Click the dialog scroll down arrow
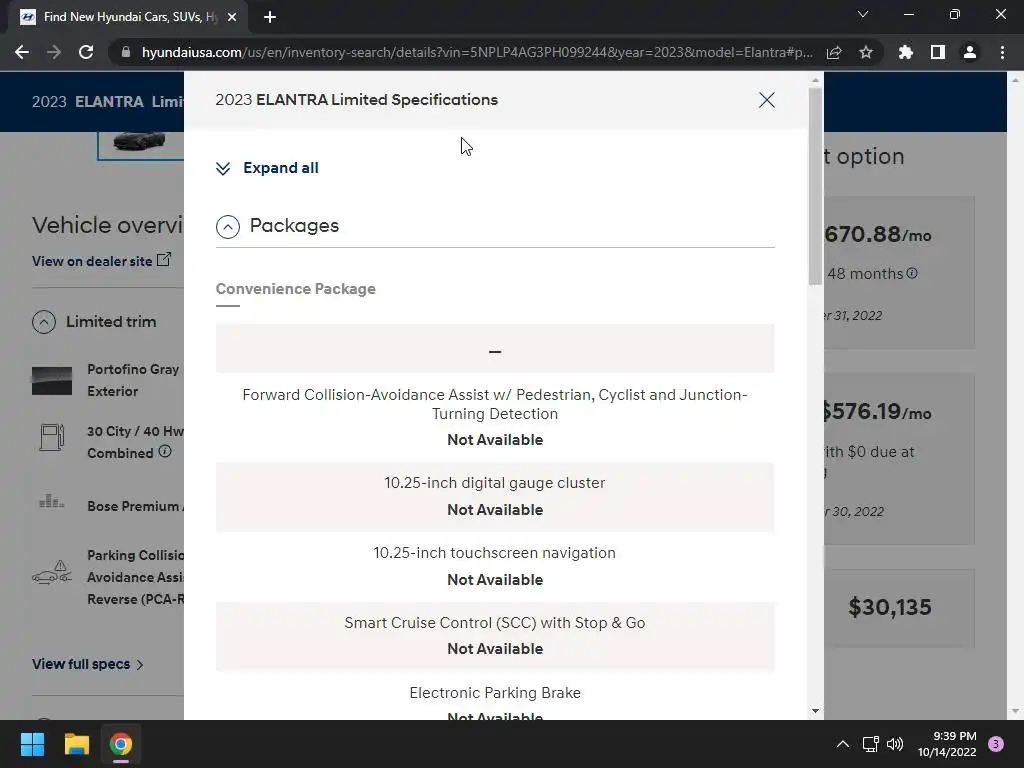This screenshot has width=1024, height=768. [815, 711]
